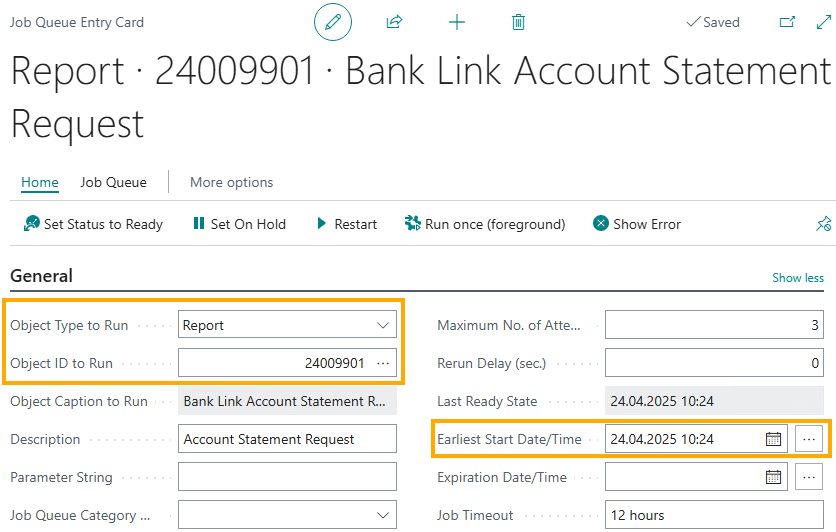Click Set On Hold action
Viewport: 836px width, 532px height.
(239, 224)
